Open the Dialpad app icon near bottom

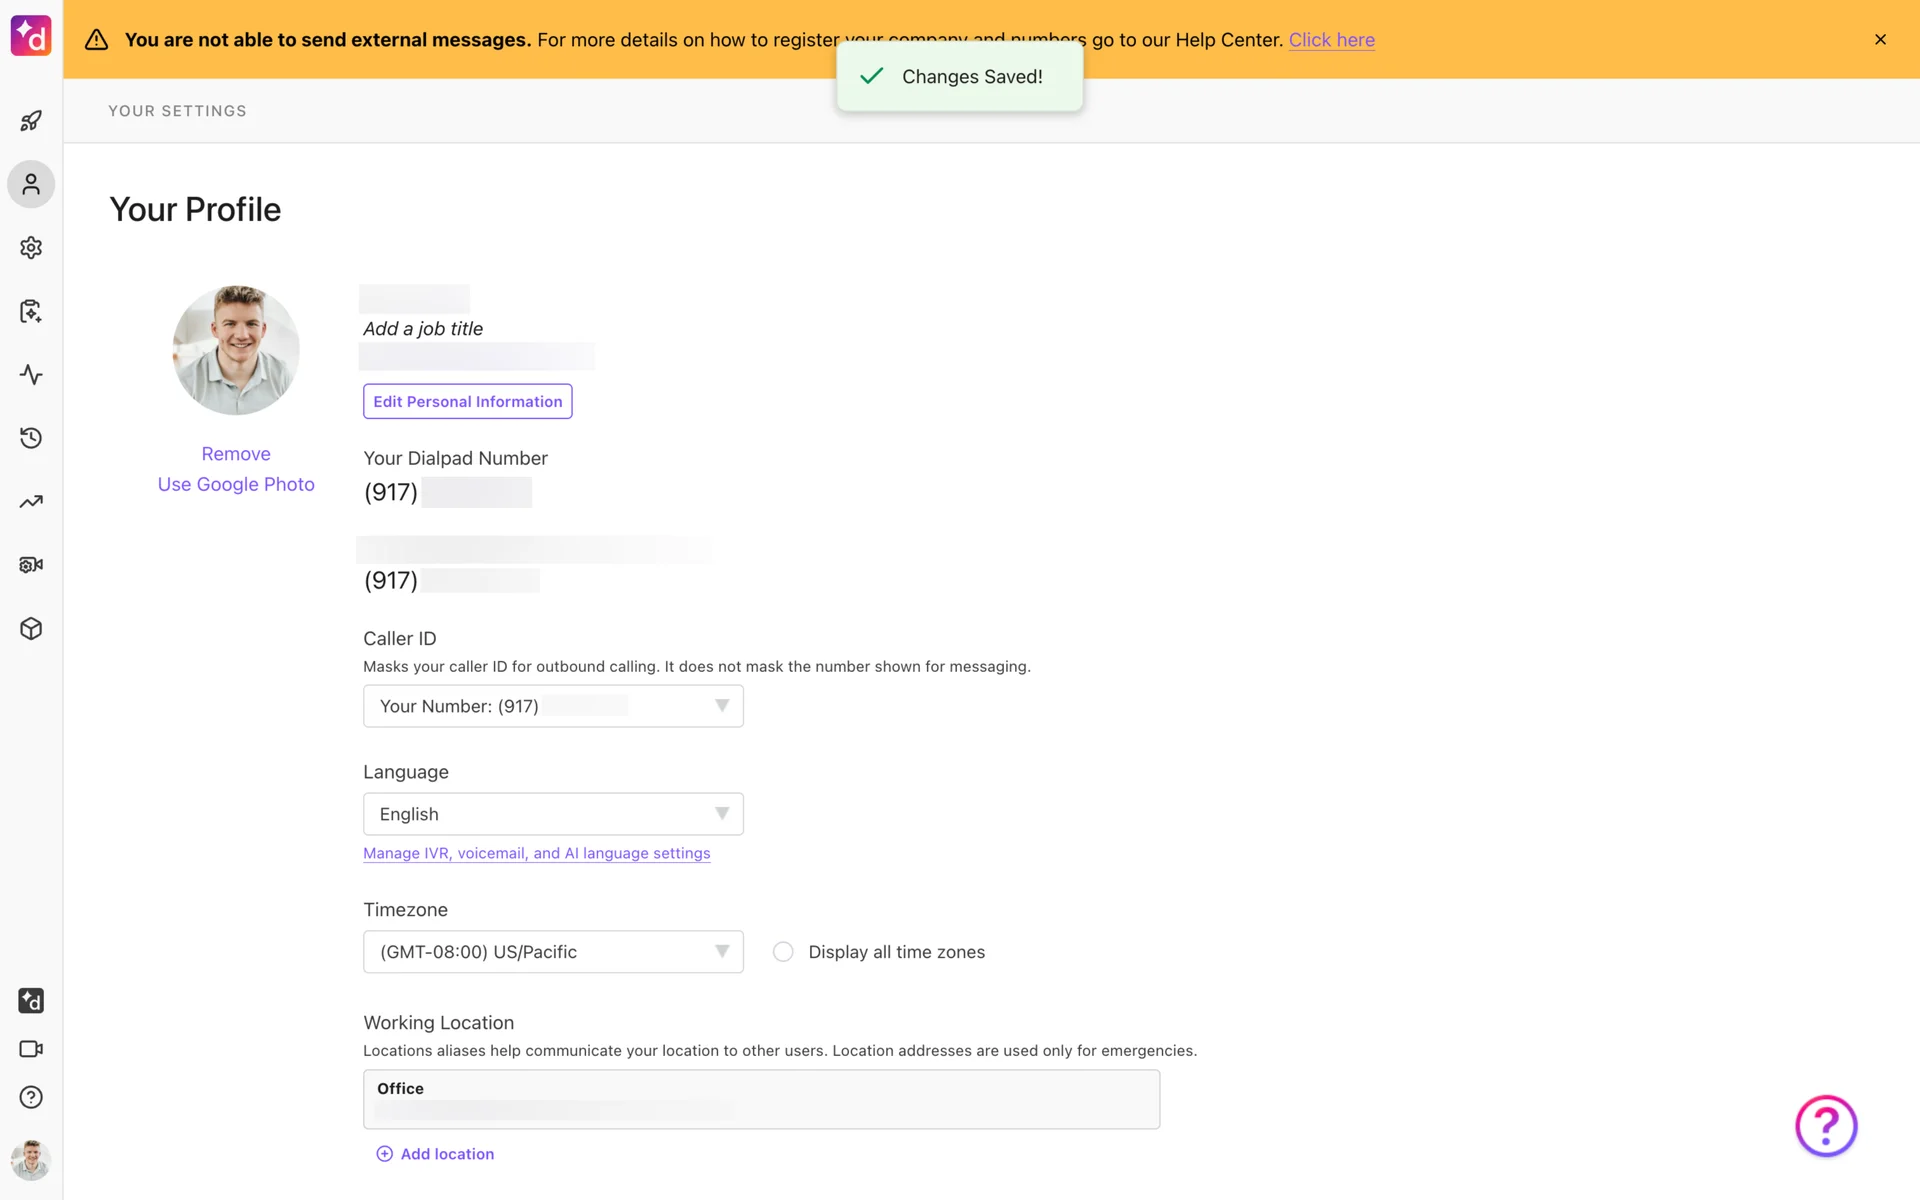(x=31, y=1001)
